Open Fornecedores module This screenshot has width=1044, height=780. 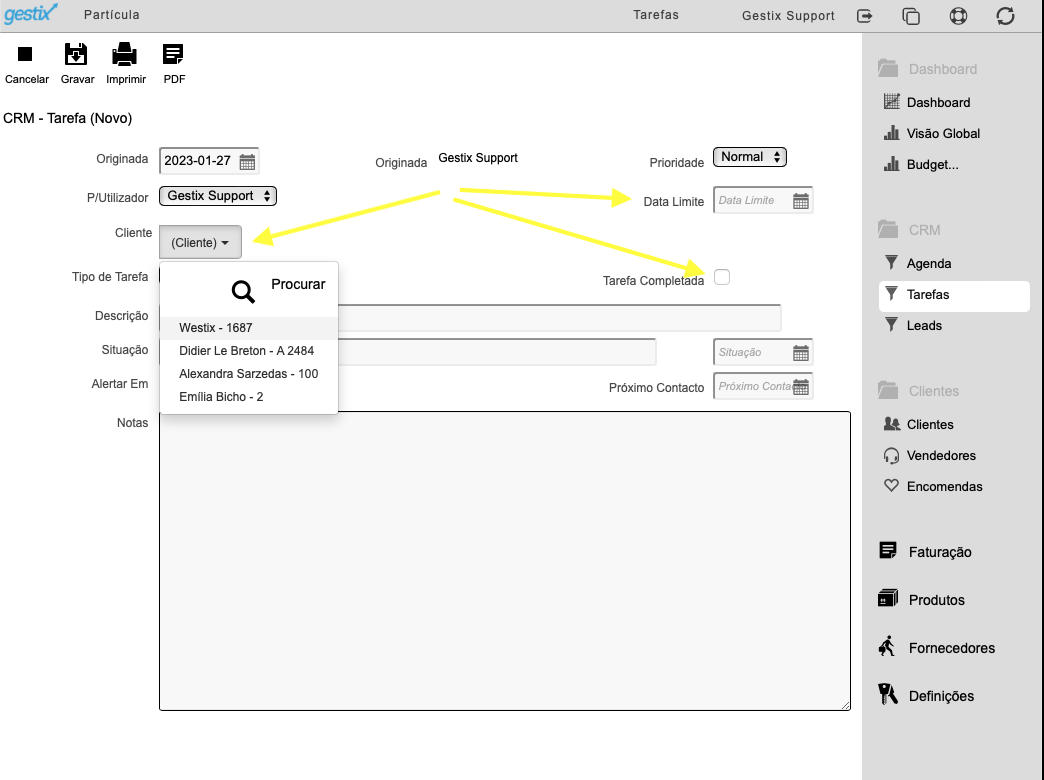coord(951,647)
